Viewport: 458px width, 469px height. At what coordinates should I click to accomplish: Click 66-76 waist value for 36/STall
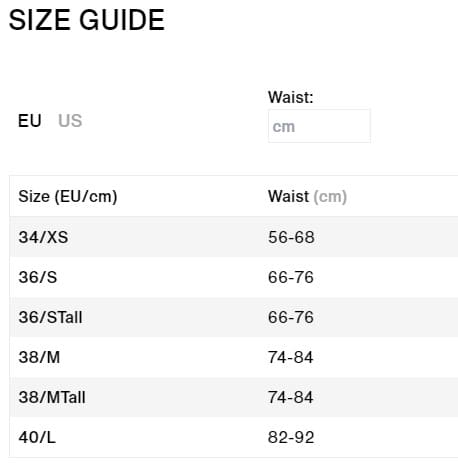coord(291,317)
